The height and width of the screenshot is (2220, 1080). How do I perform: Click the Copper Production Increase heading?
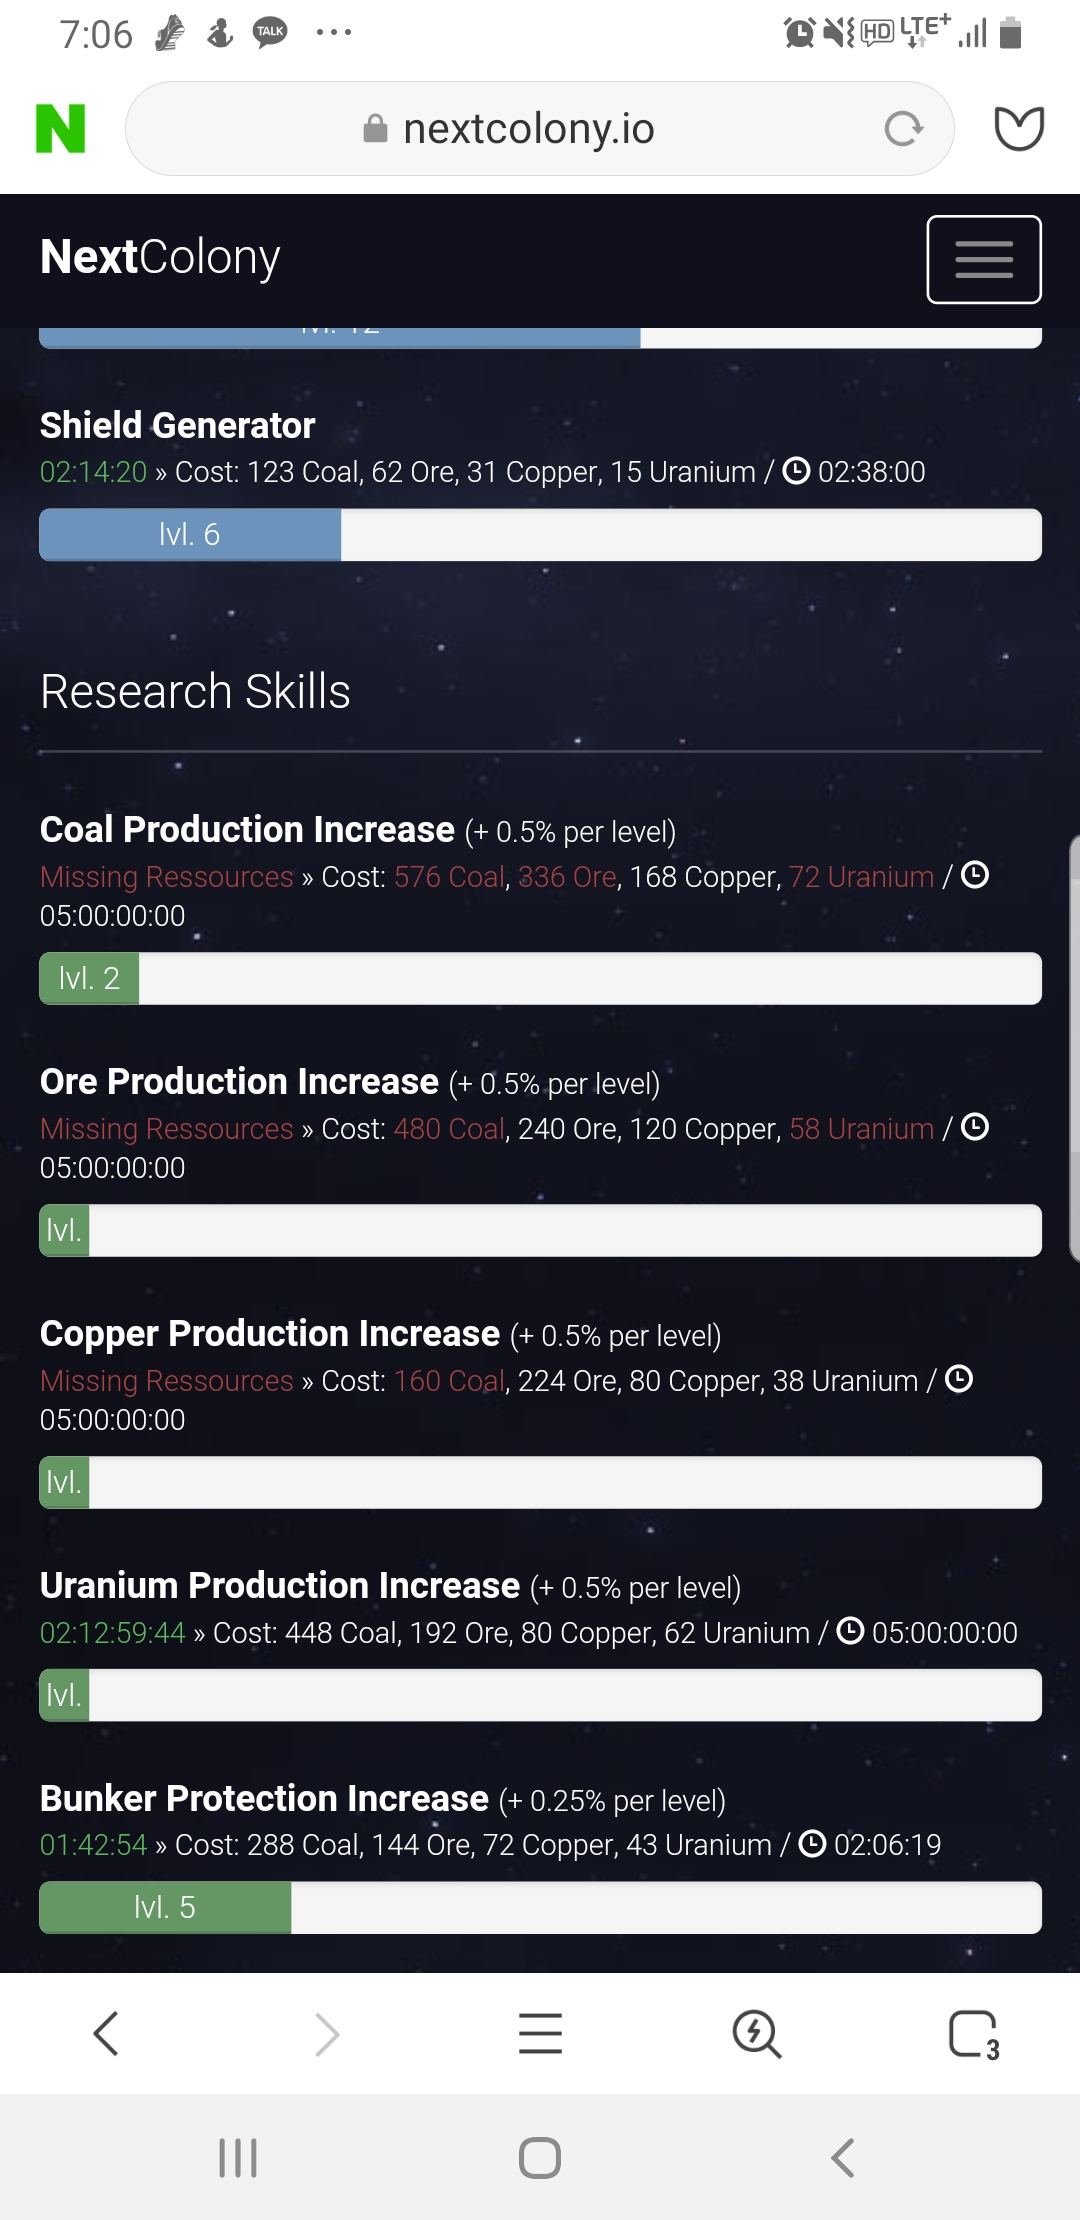[270, 1334]
